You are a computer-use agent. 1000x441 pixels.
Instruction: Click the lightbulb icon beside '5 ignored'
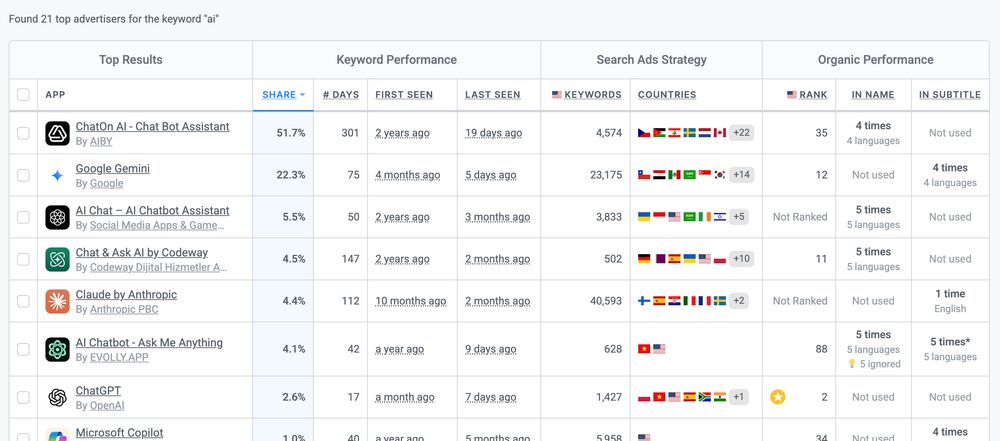click(x=851, y=364)
